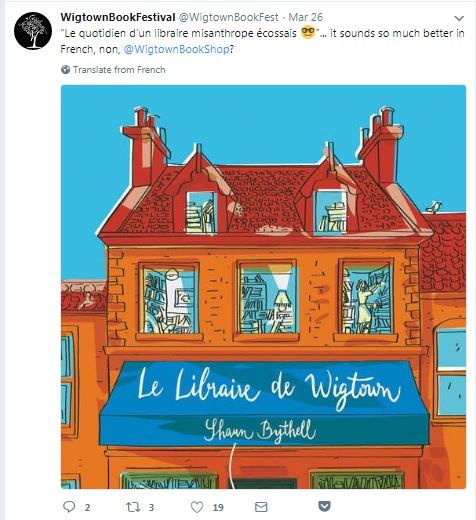Click the reply count number 2
Screen dimensions: 476x520
(x=87, y=508)
